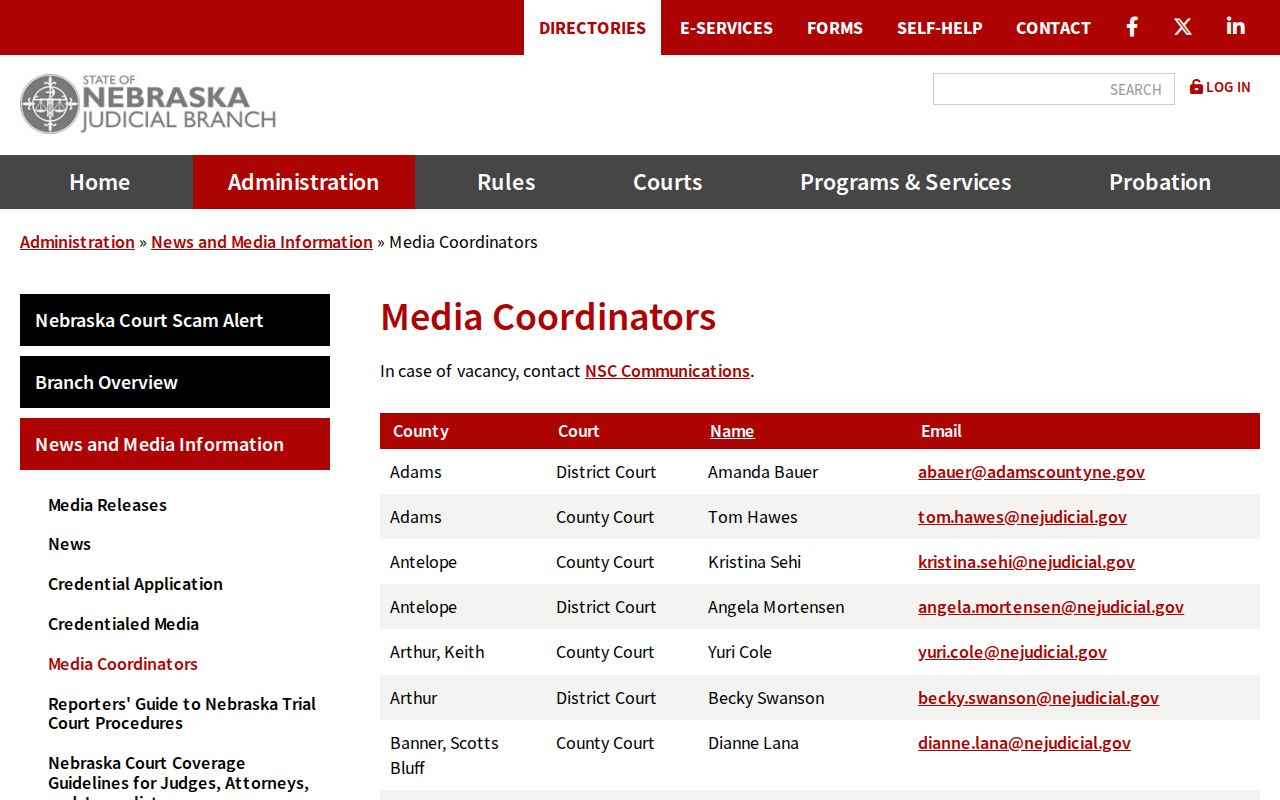Email dianne.lana@nejudicial.gov
This screenshot has height=800, width=1280.
point(1024,743)
